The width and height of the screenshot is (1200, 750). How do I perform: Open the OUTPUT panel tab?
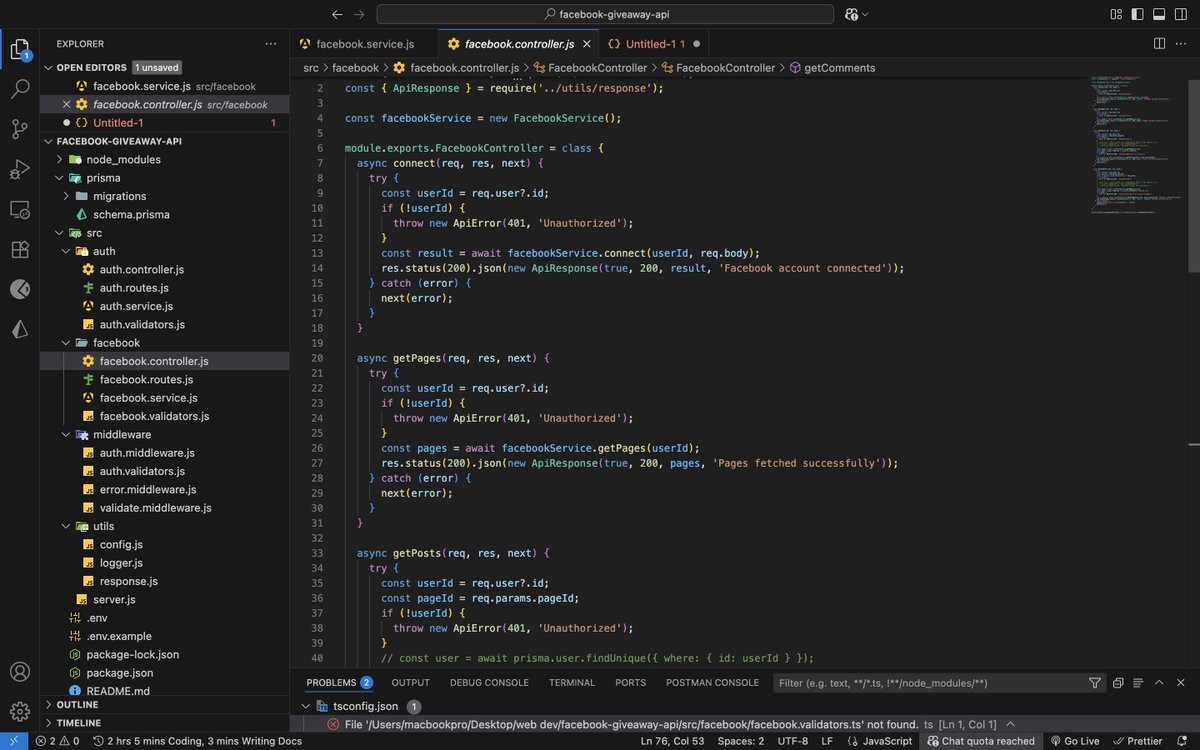click(x=410, y=683)
